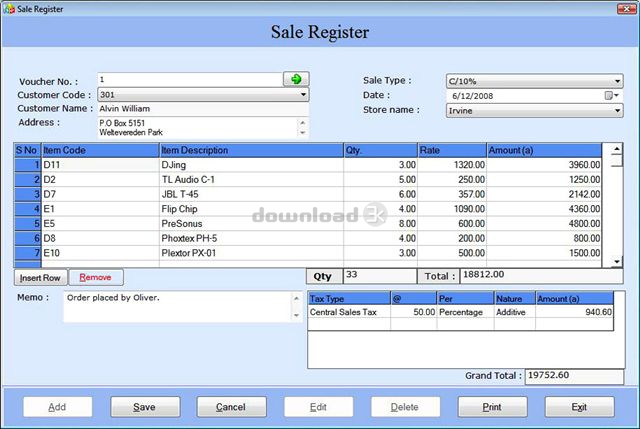Image resolution: width=640 pixels, height=429 pixels.
Task: Click the Print button
Action: [x=491, y=407]
